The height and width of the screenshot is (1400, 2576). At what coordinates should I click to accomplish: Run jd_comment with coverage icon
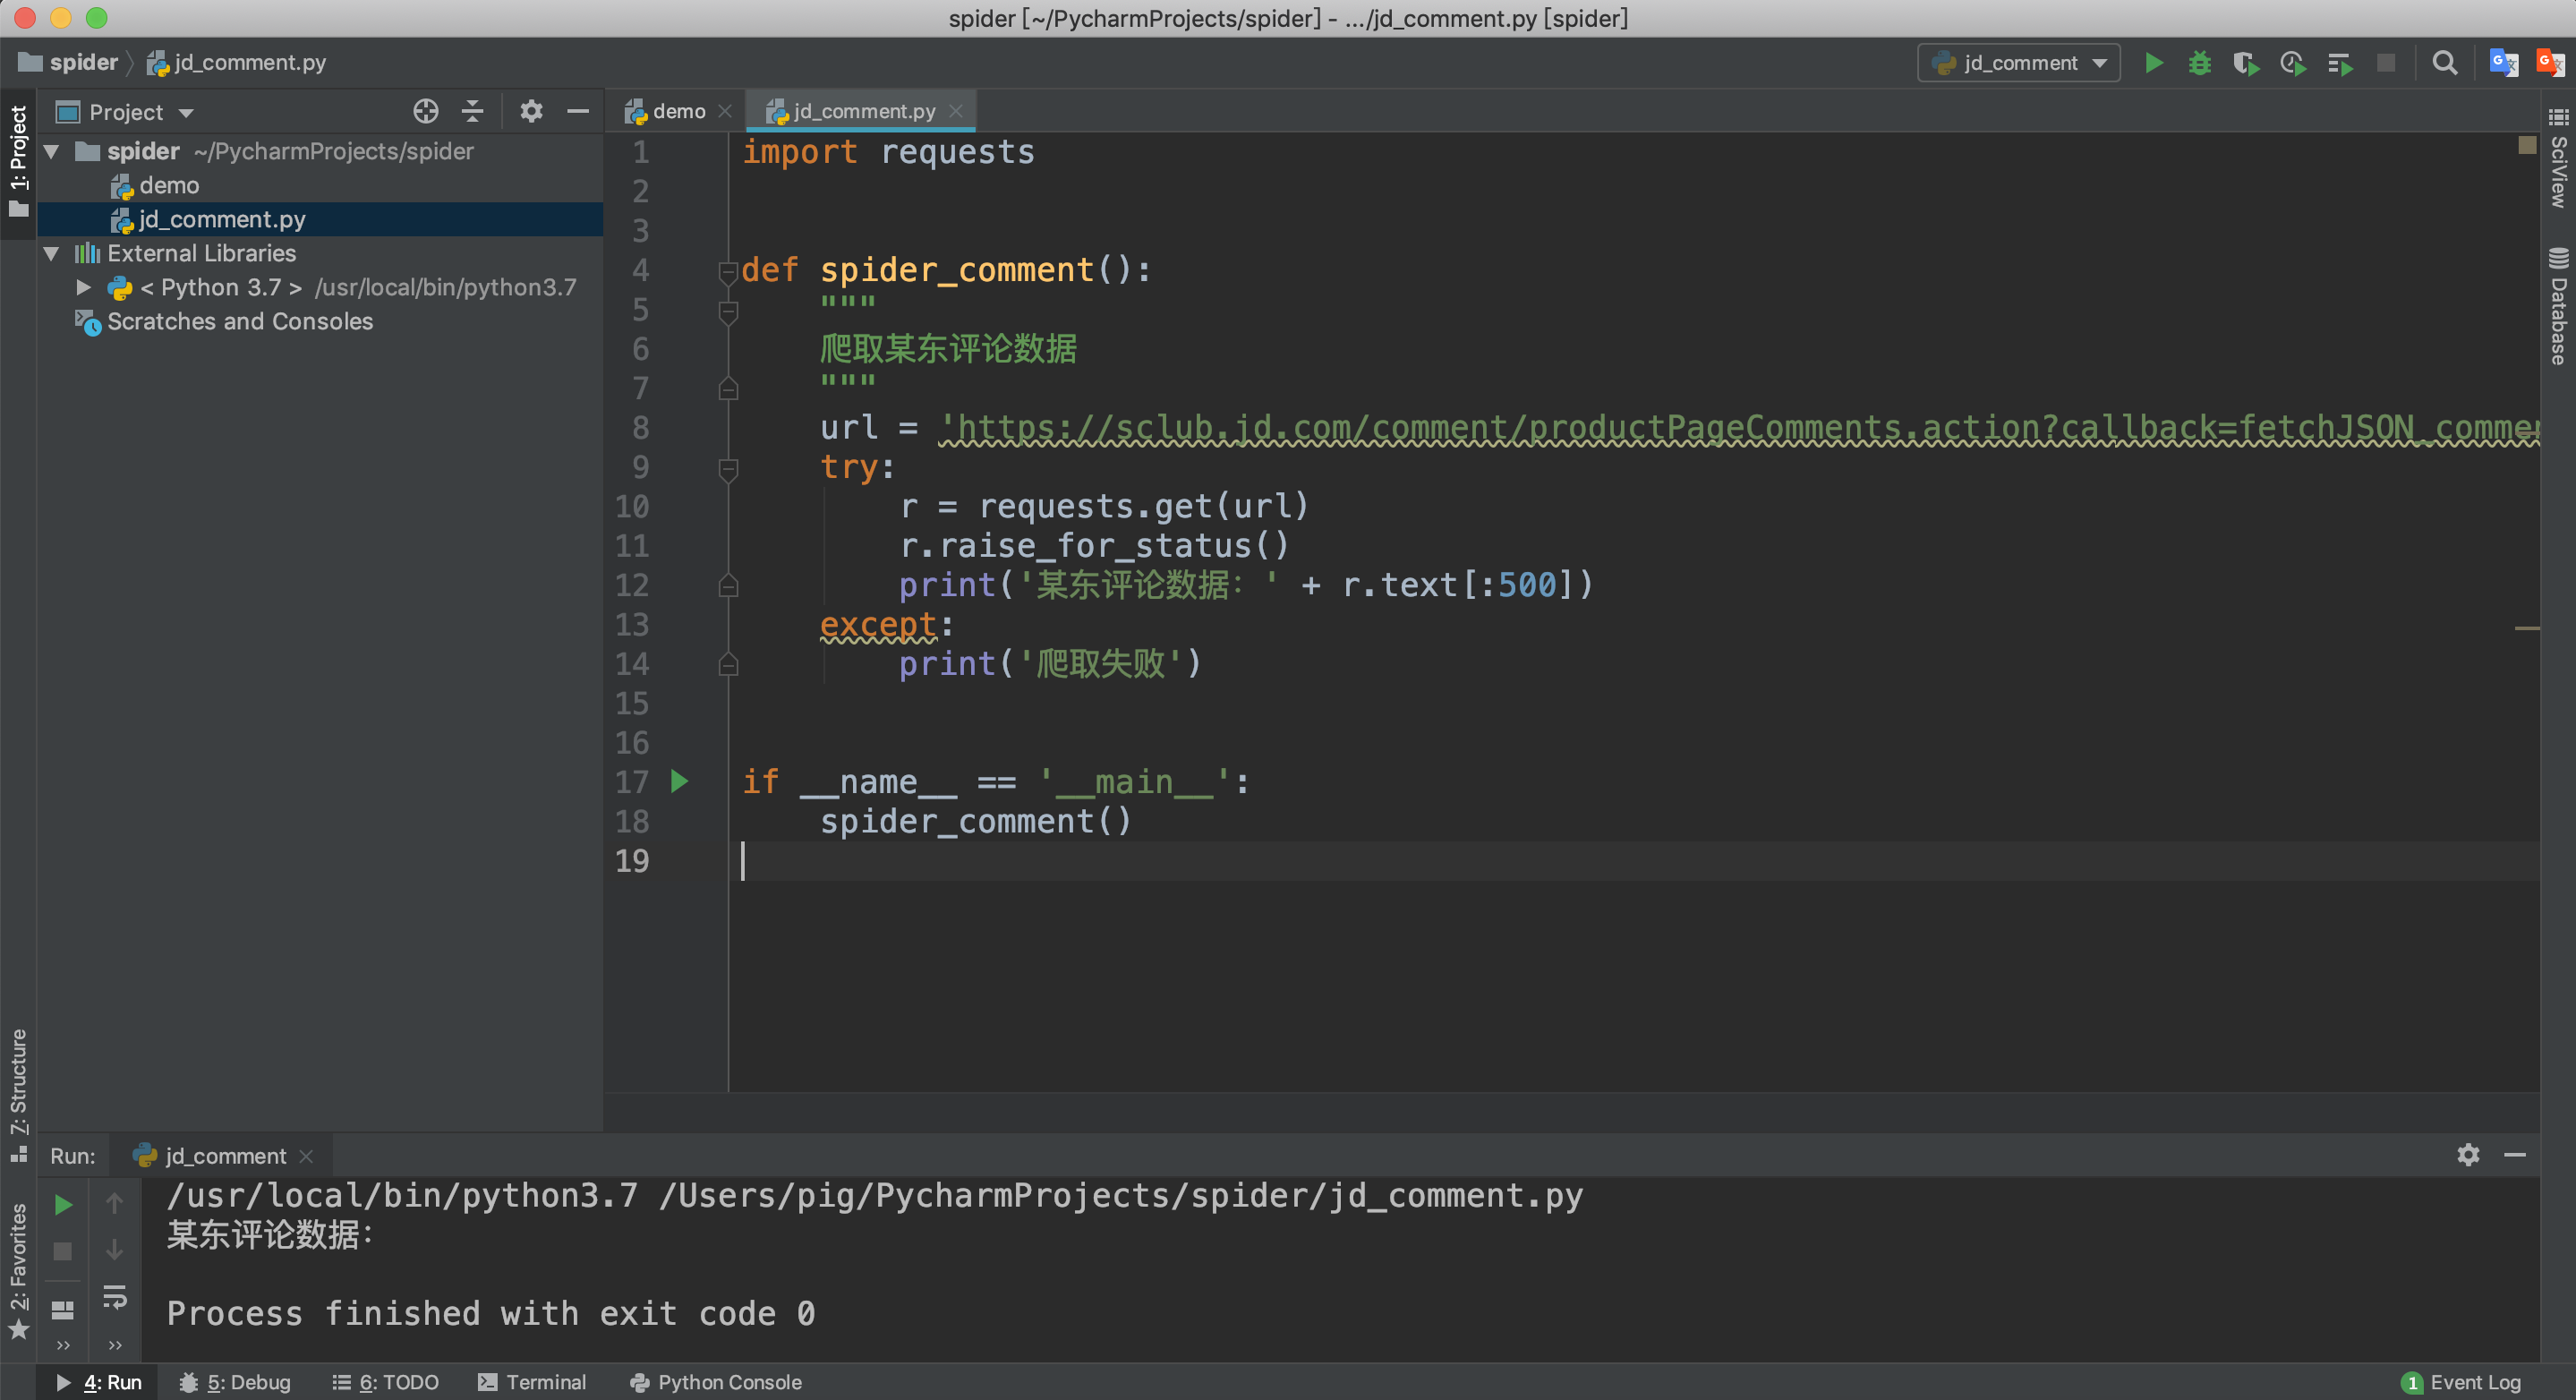pos(2245,63)
